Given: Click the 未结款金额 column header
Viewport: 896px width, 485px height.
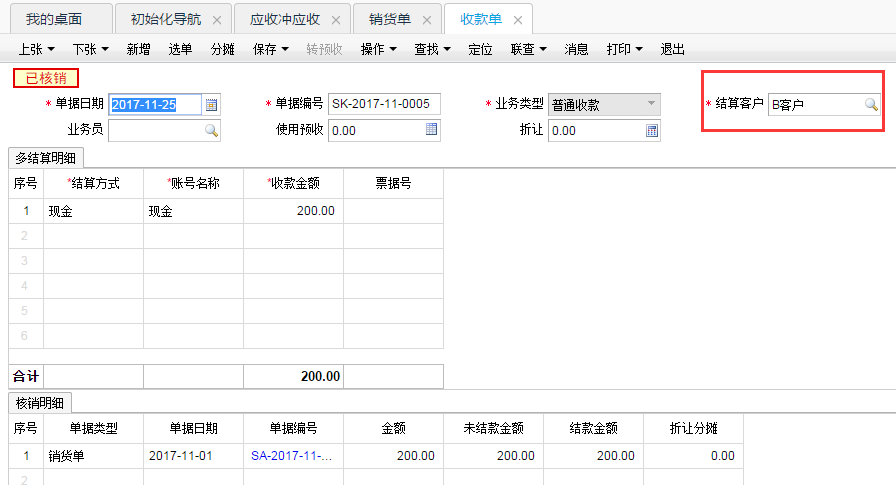Looking at the screenshot, I should click(x=493, y=428).
